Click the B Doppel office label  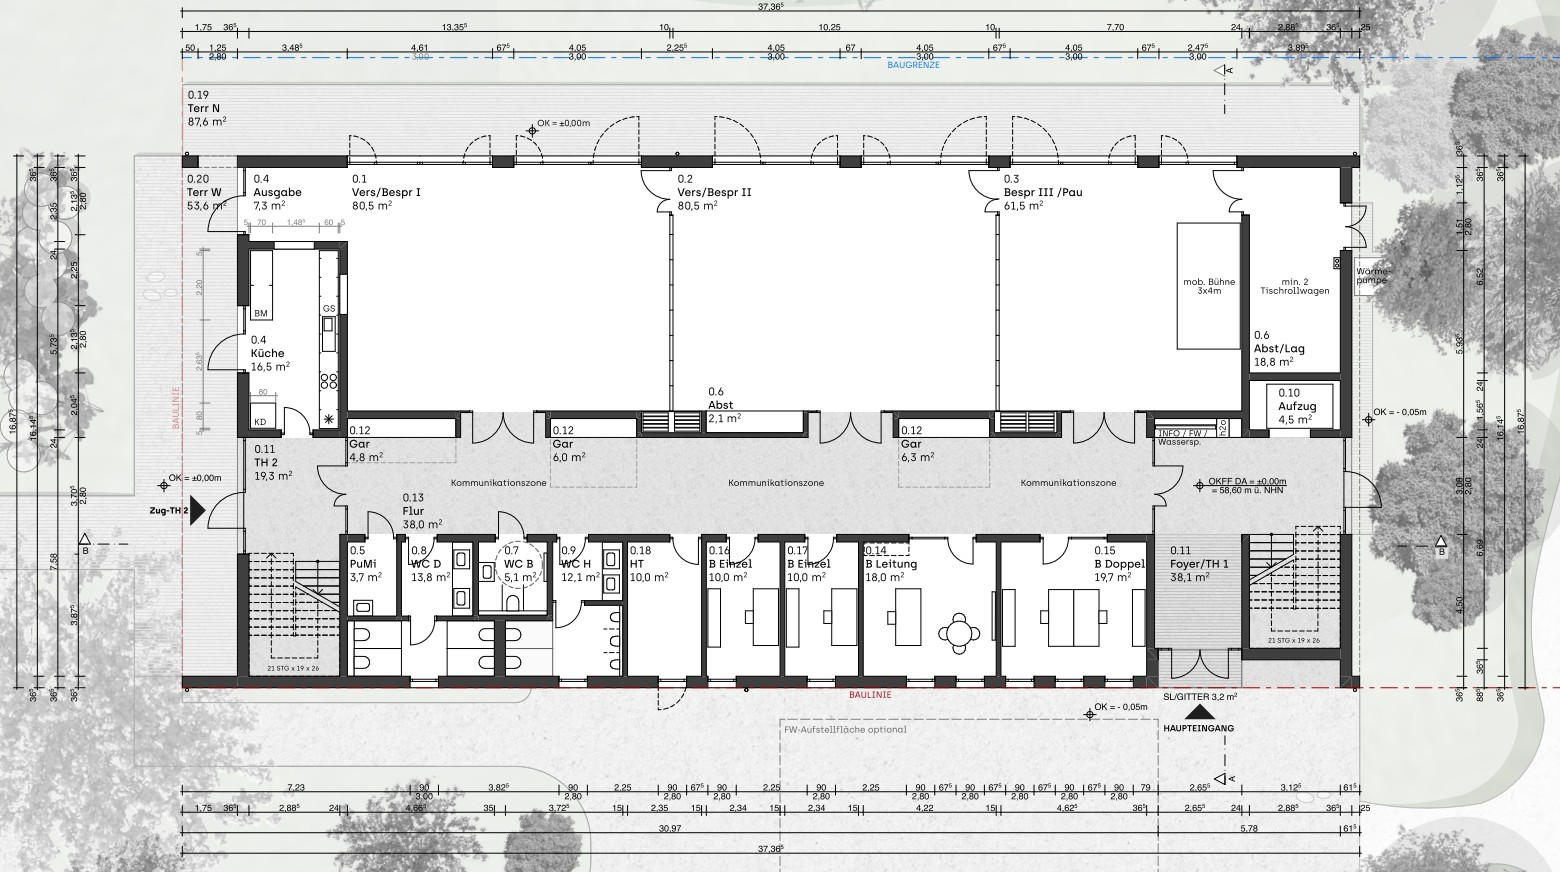click(1118, 564)
